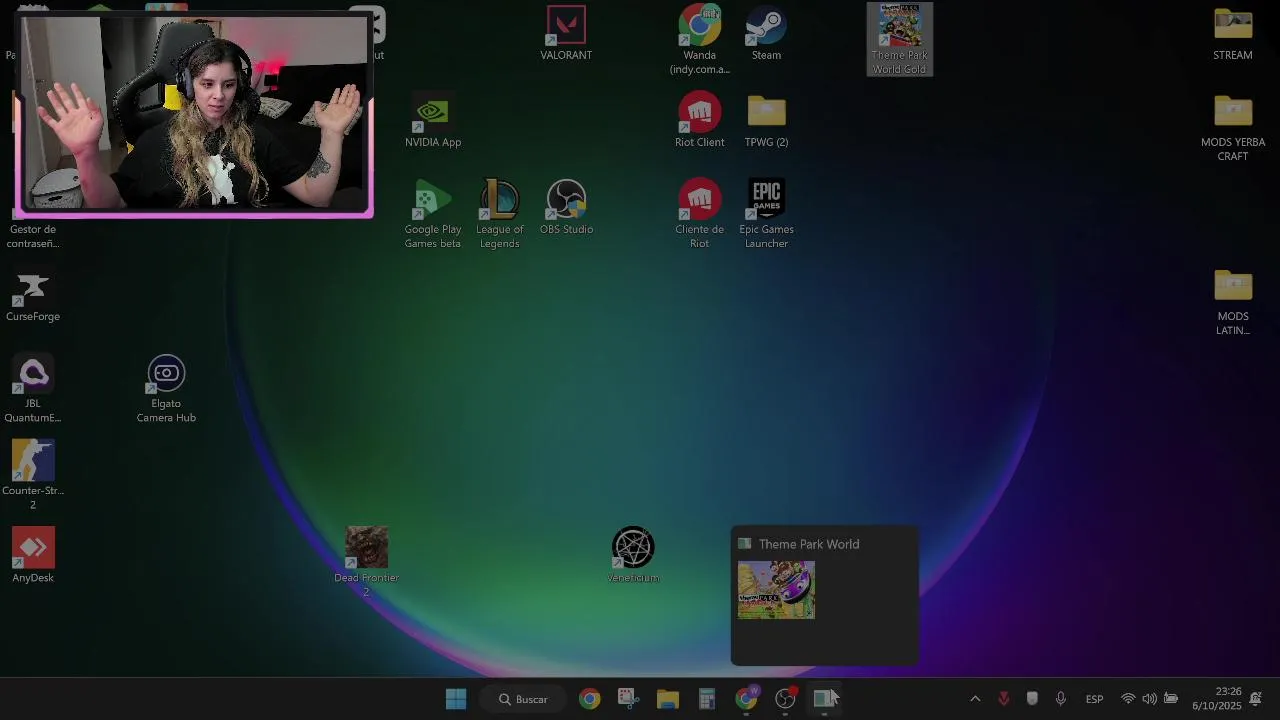
Task: Open the AnyDesk desktop shortcut
Action: click(x=33, y=556)
